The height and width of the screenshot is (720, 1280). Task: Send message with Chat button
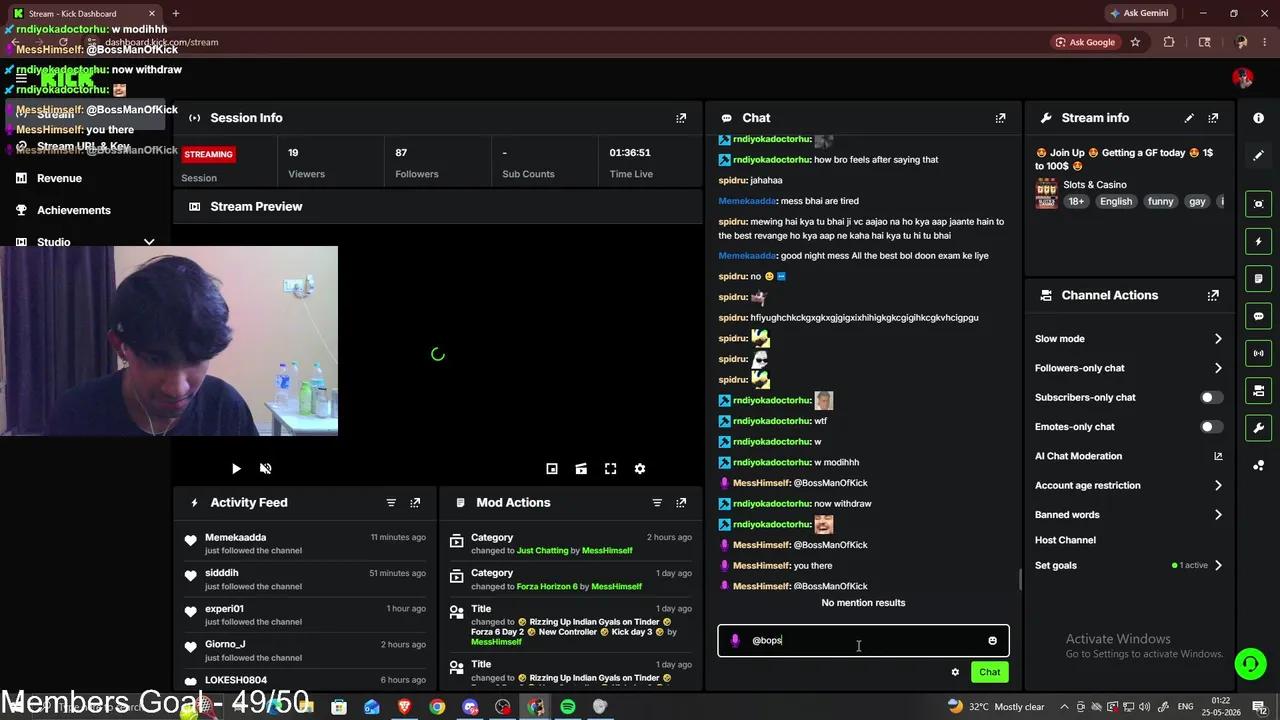tap(989, 672)
